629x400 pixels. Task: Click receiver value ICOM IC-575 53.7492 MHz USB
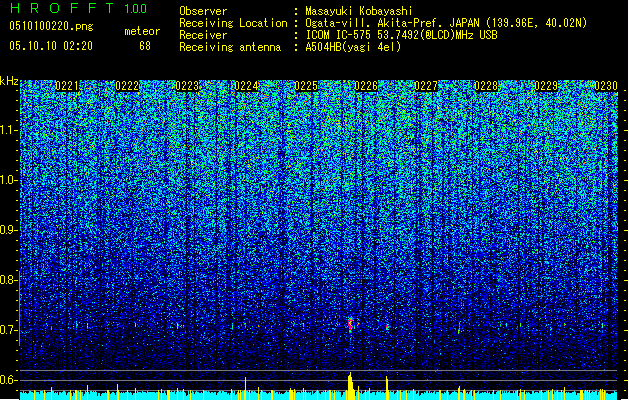point(401,35)
